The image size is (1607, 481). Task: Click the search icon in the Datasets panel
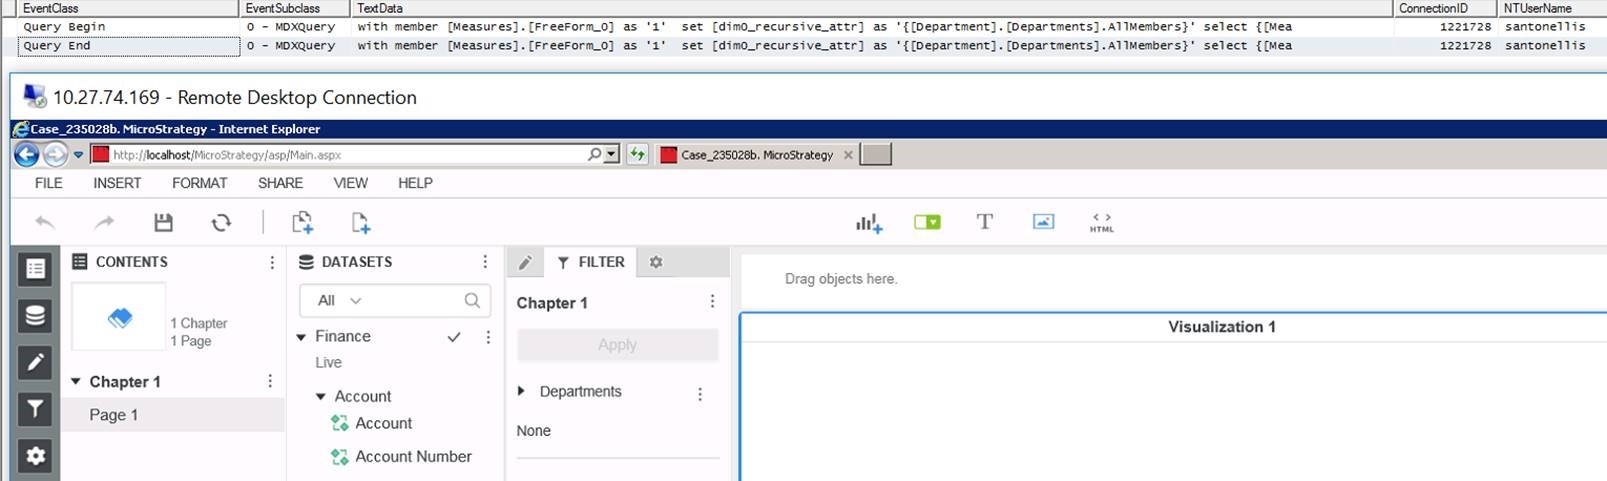coord(472,300)
